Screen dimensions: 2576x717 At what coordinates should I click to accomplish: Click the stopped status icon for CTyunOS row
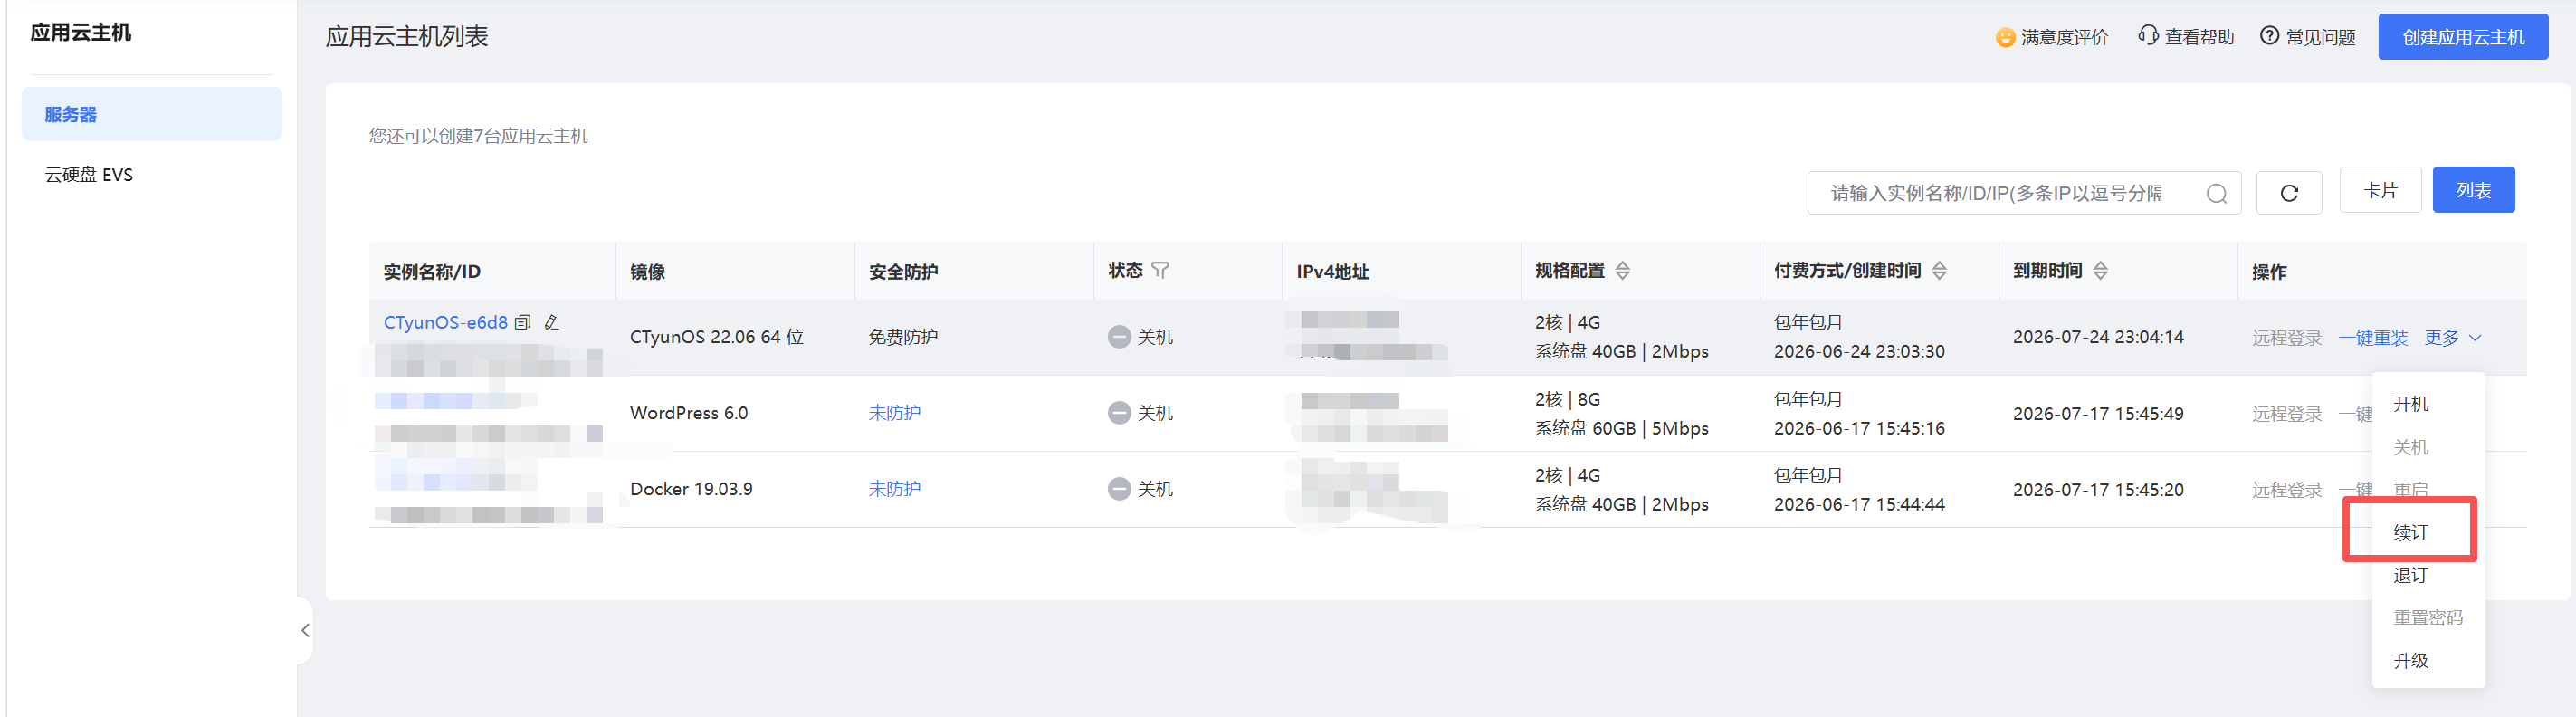point(1119,337)
